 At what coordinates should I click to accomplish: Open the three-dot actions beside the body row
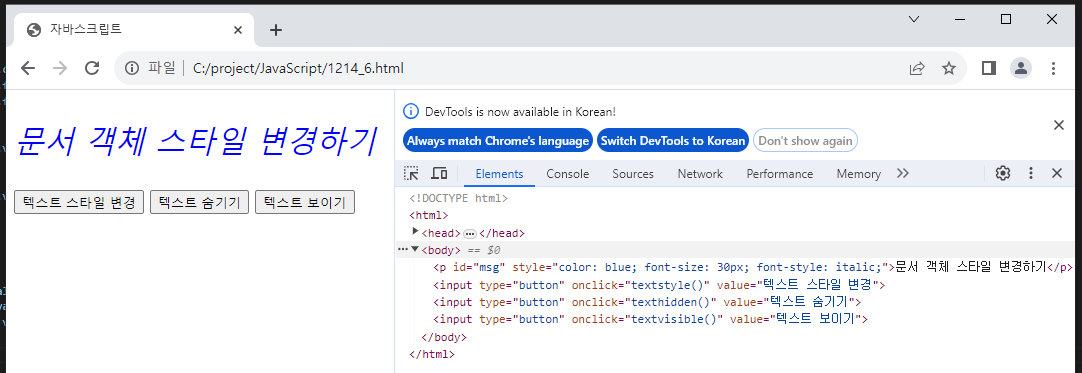[403, 250]
